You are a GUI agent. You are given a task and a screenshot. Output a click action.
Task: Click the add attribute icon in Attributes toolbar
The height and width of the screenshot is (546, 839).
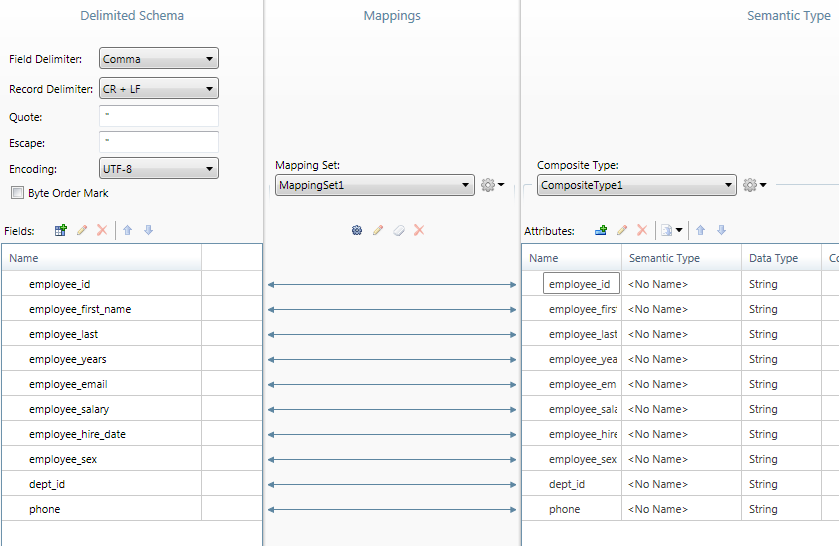[x=601, y=230]
